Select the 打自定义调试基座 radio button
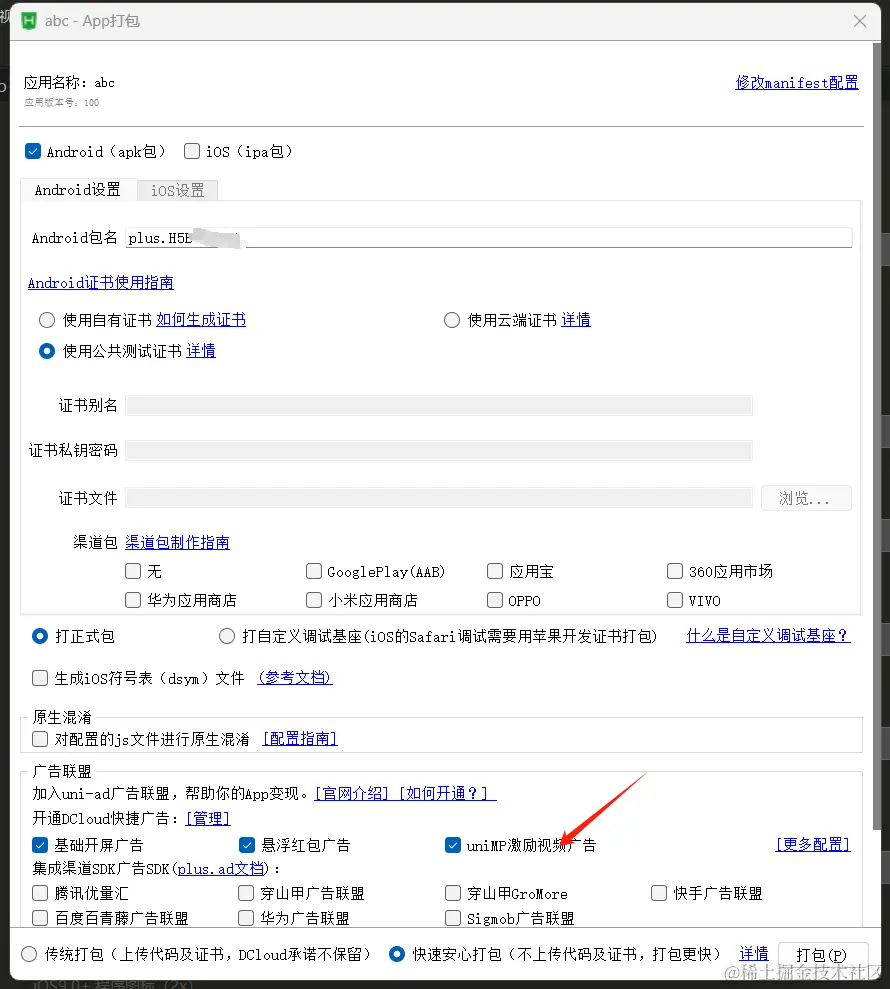Image resolution: width=890 pixels, height=989 pixels. click(227, 636)
